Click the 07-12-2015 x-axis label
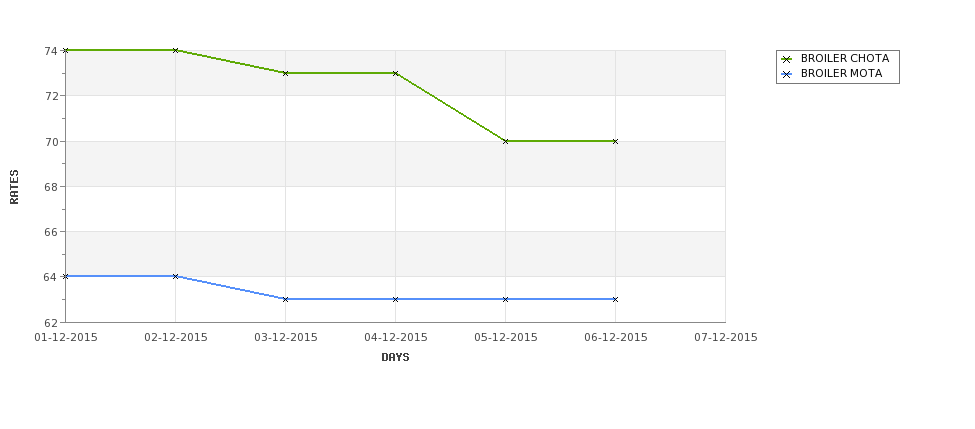 coord(726,338)
